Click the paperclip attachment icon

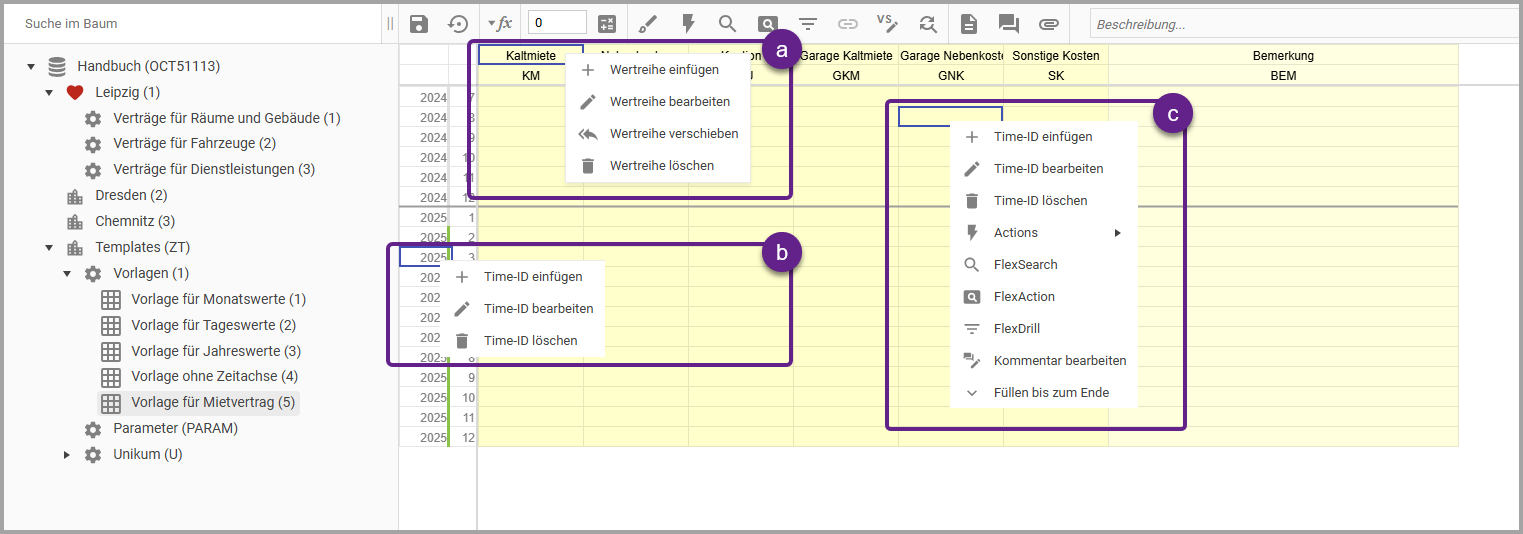[x=1048, y=24]
